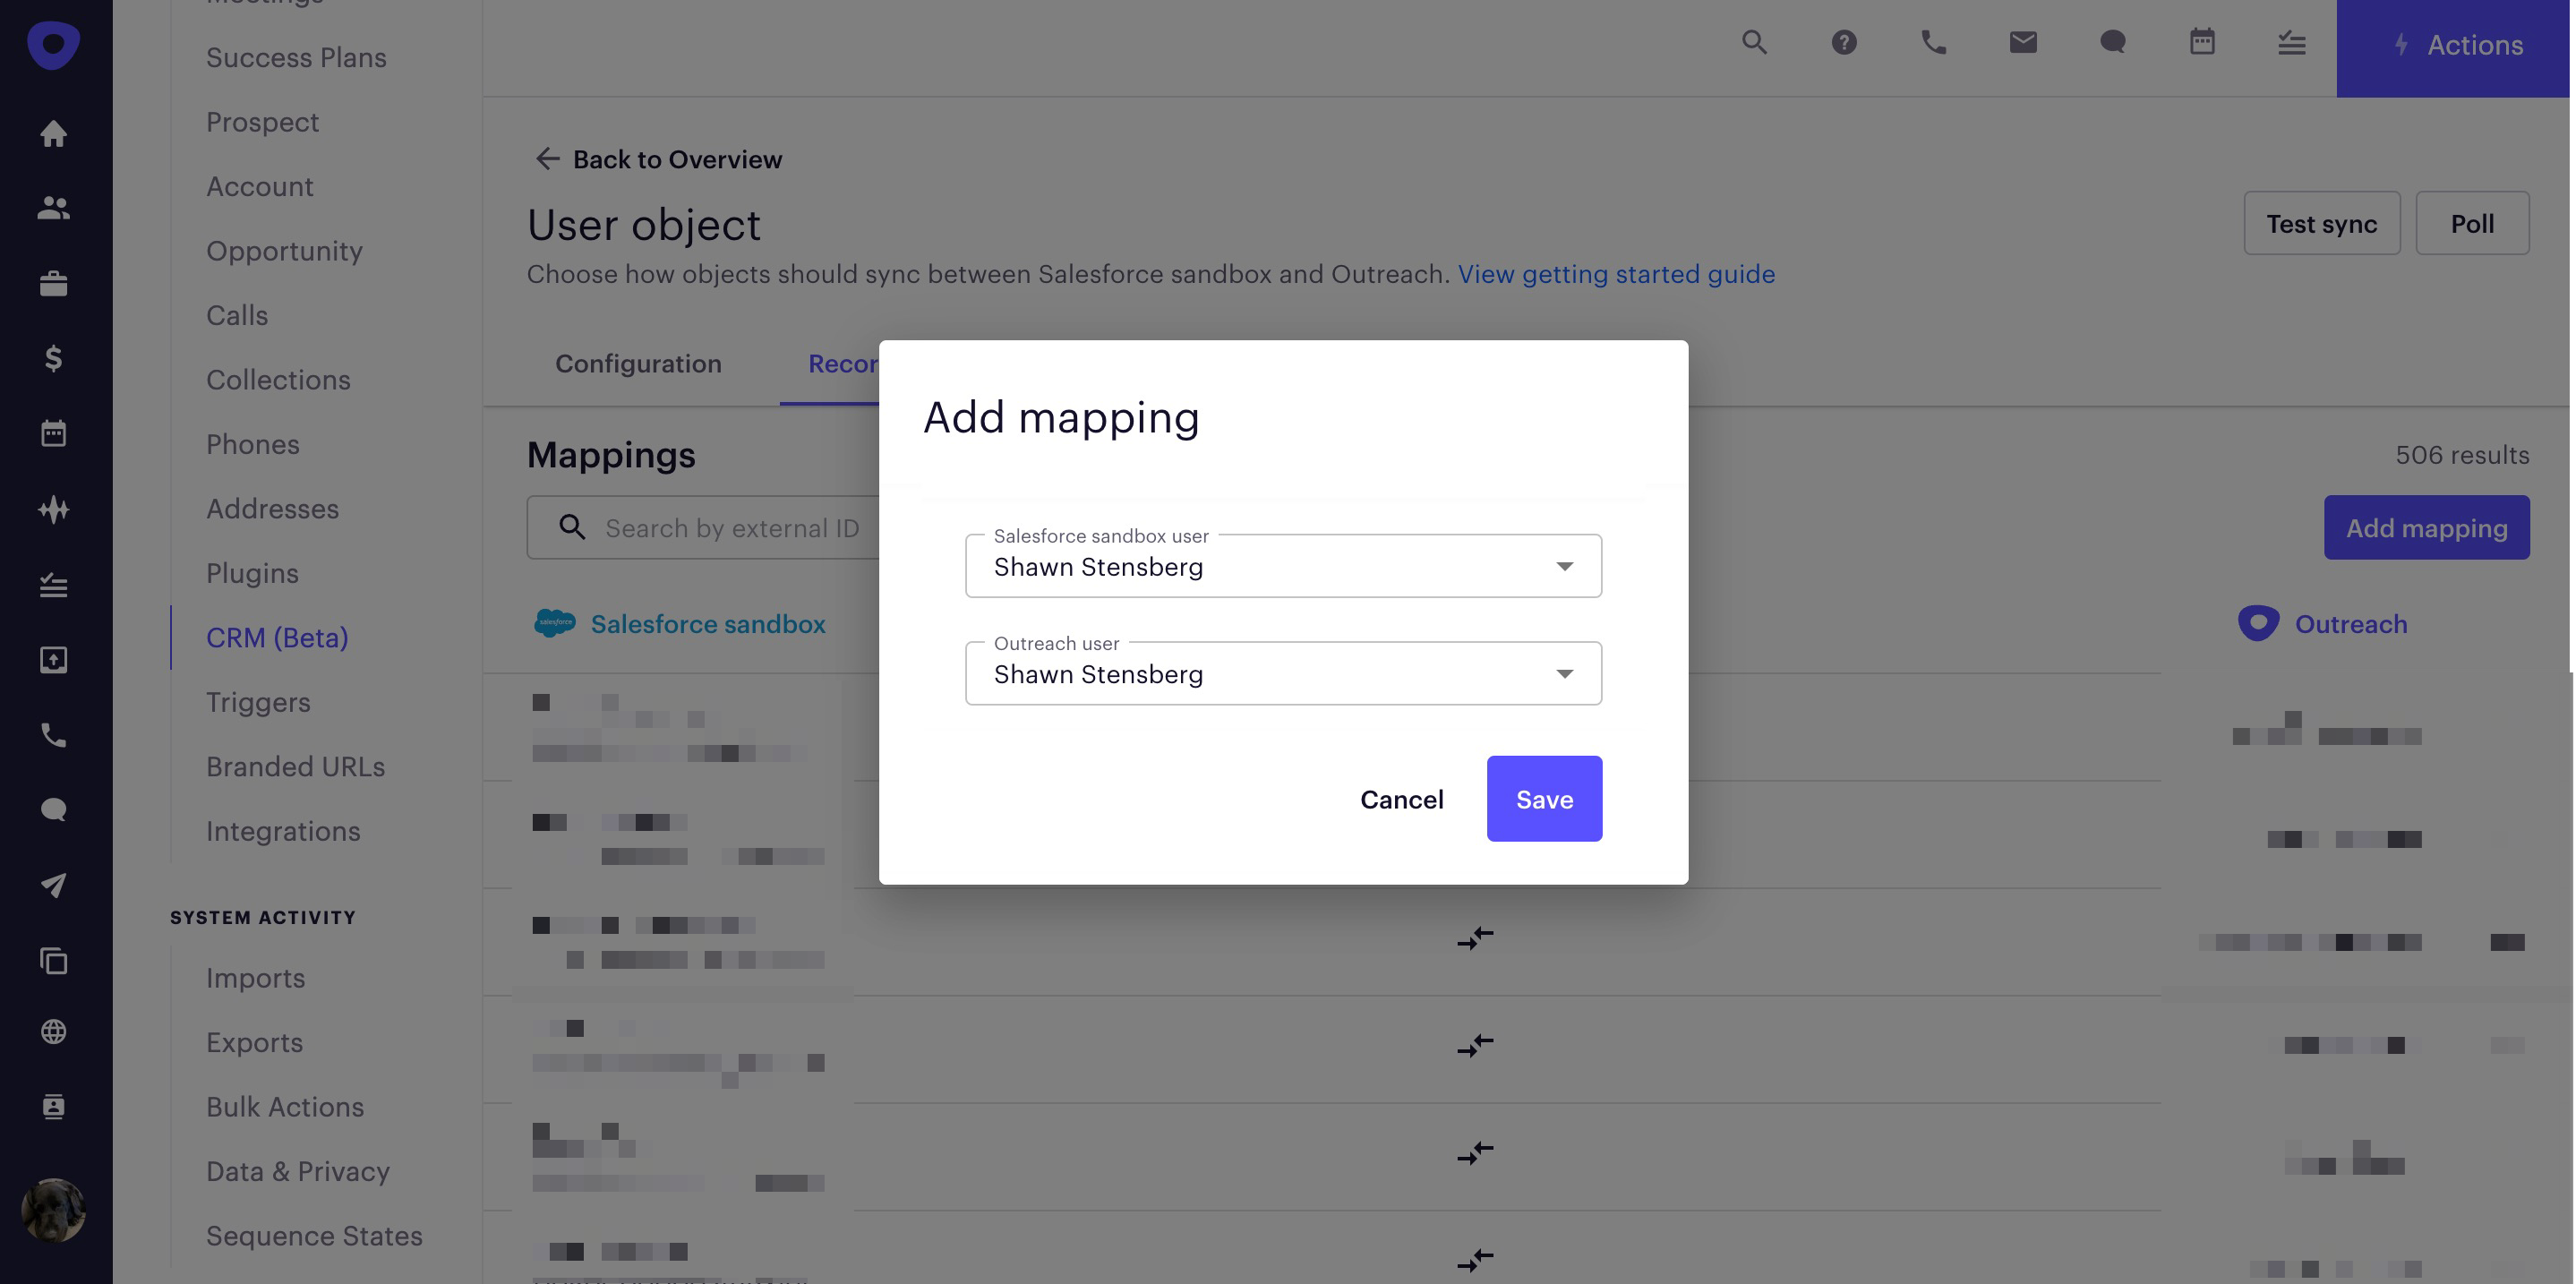Open the top bar calendar icon

point(2202,42)
